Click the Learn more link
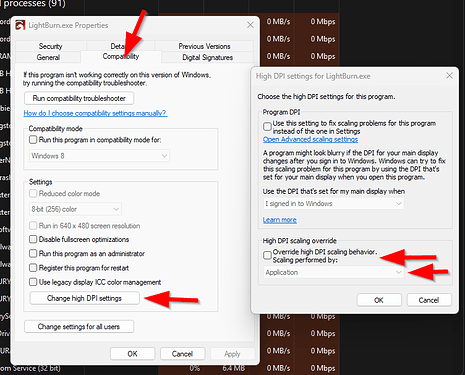465x375 pixels. point(280,220)
